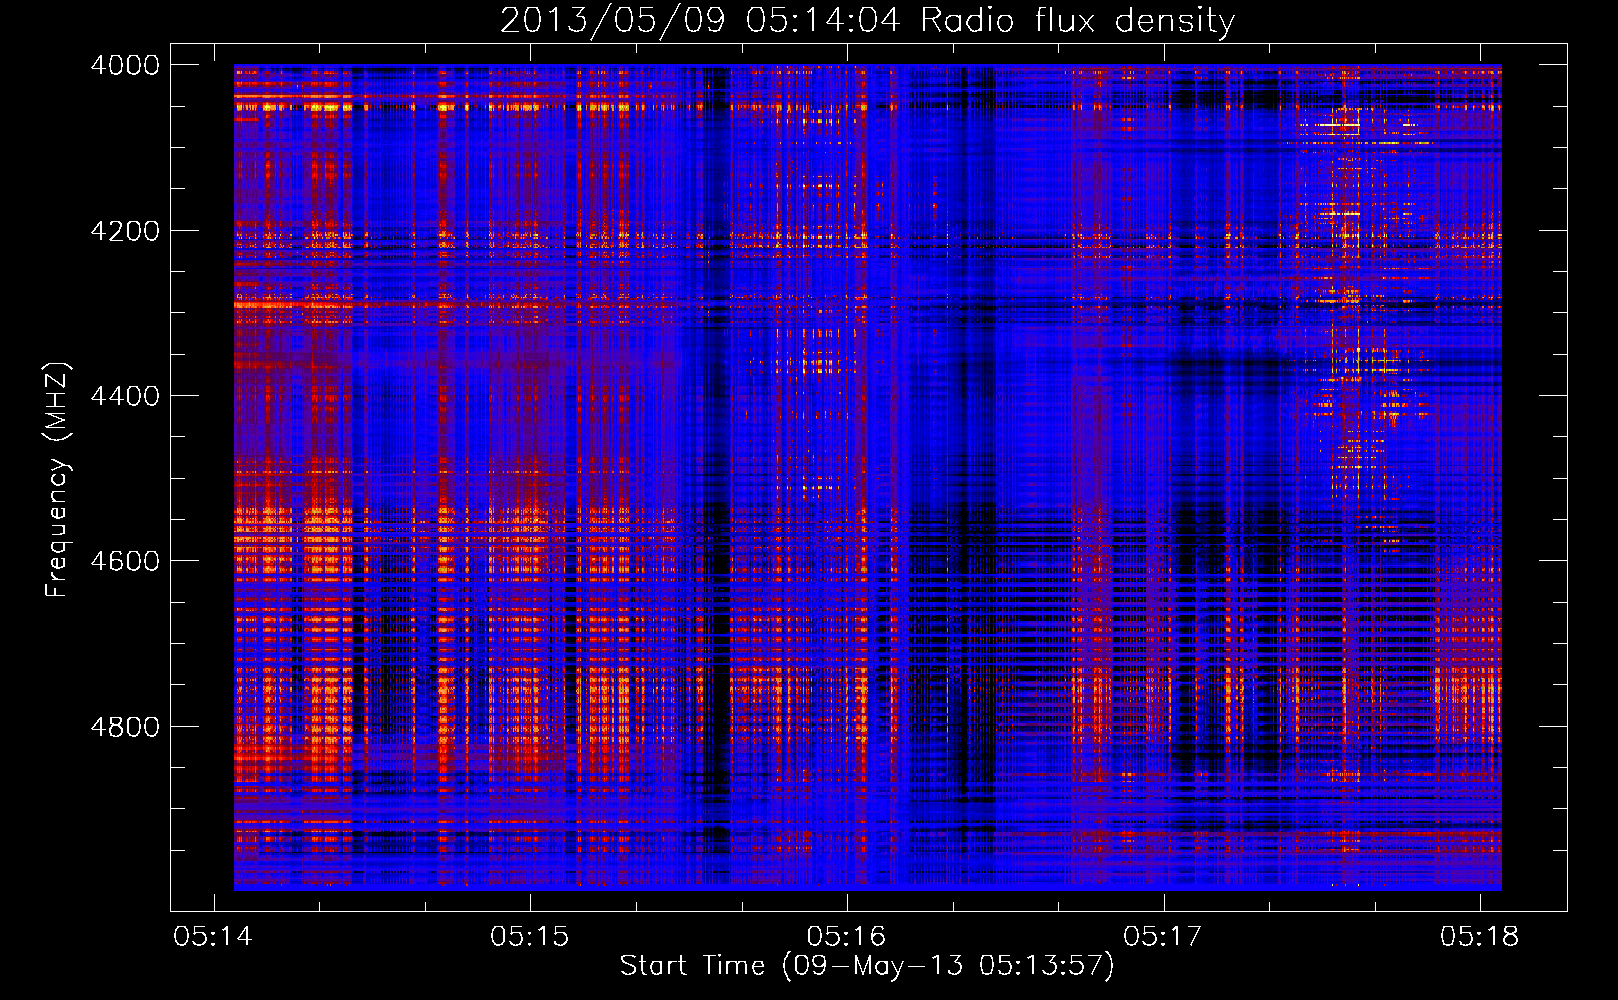Click the 4400 frequency tick label
The image size is (1618, 1000).
point(125,396)
